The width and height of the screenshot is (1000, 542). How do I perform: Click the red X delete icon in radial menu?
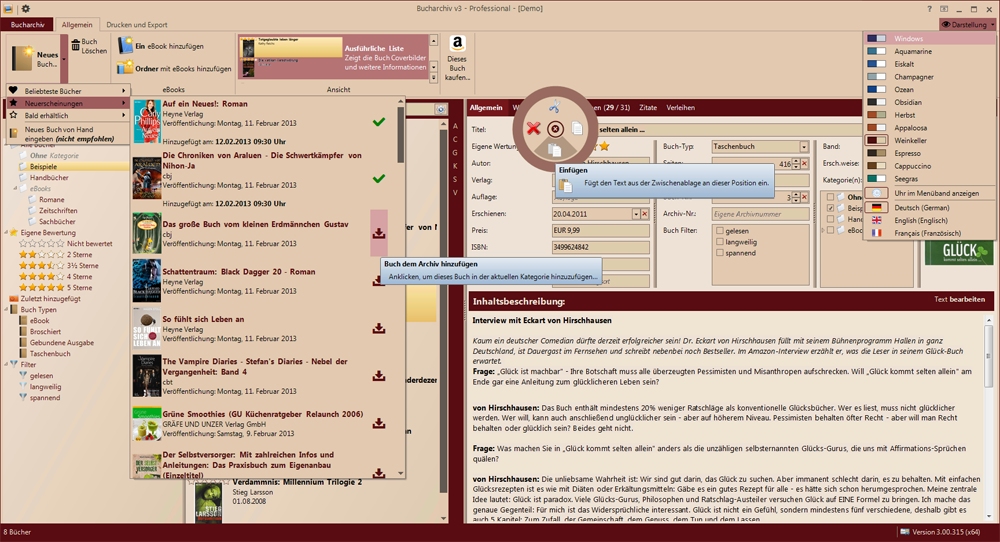[x=533, y=129]
